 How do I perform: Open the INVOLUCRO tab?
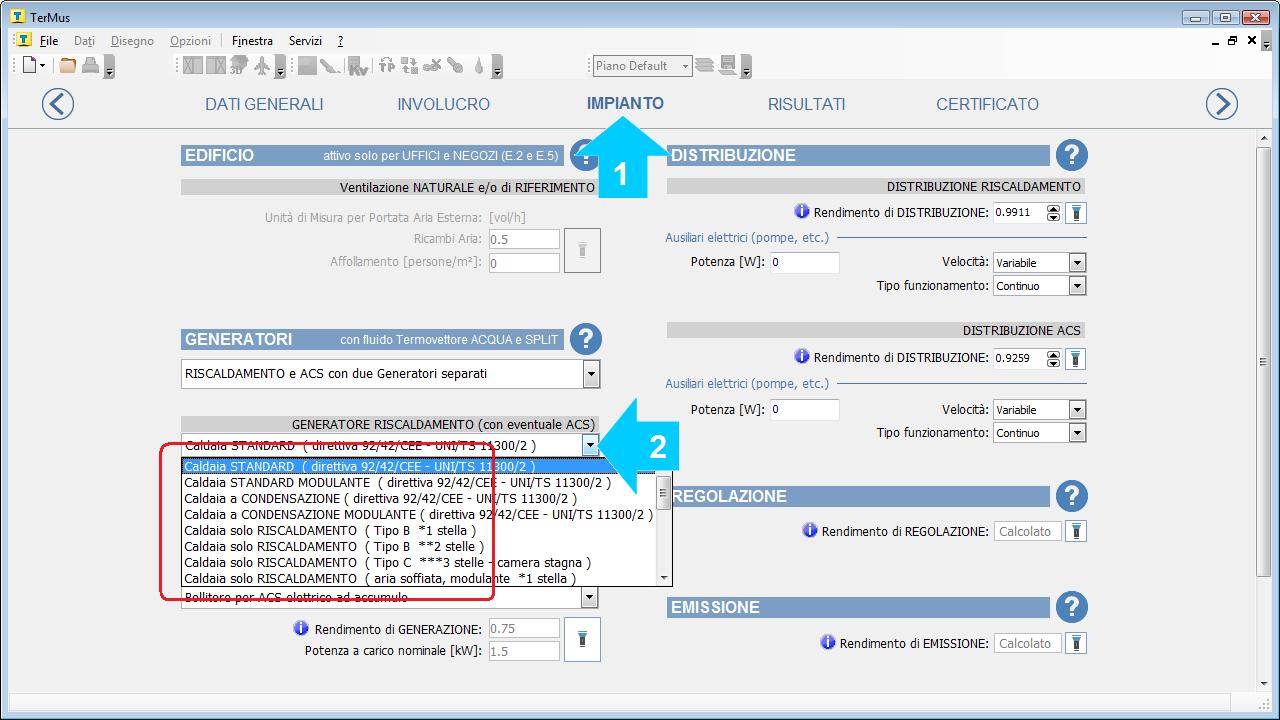tap(443, 104)
